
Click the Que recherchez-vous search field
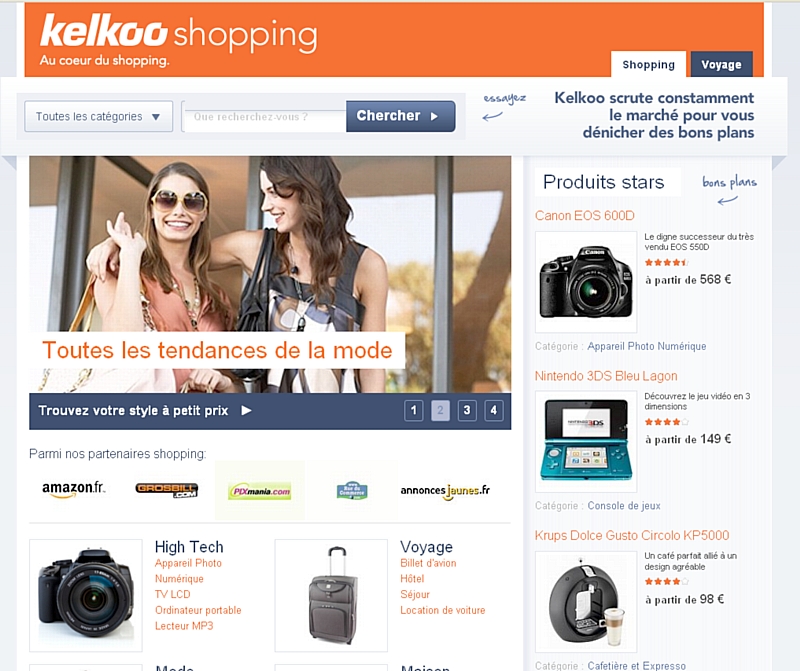264,117
